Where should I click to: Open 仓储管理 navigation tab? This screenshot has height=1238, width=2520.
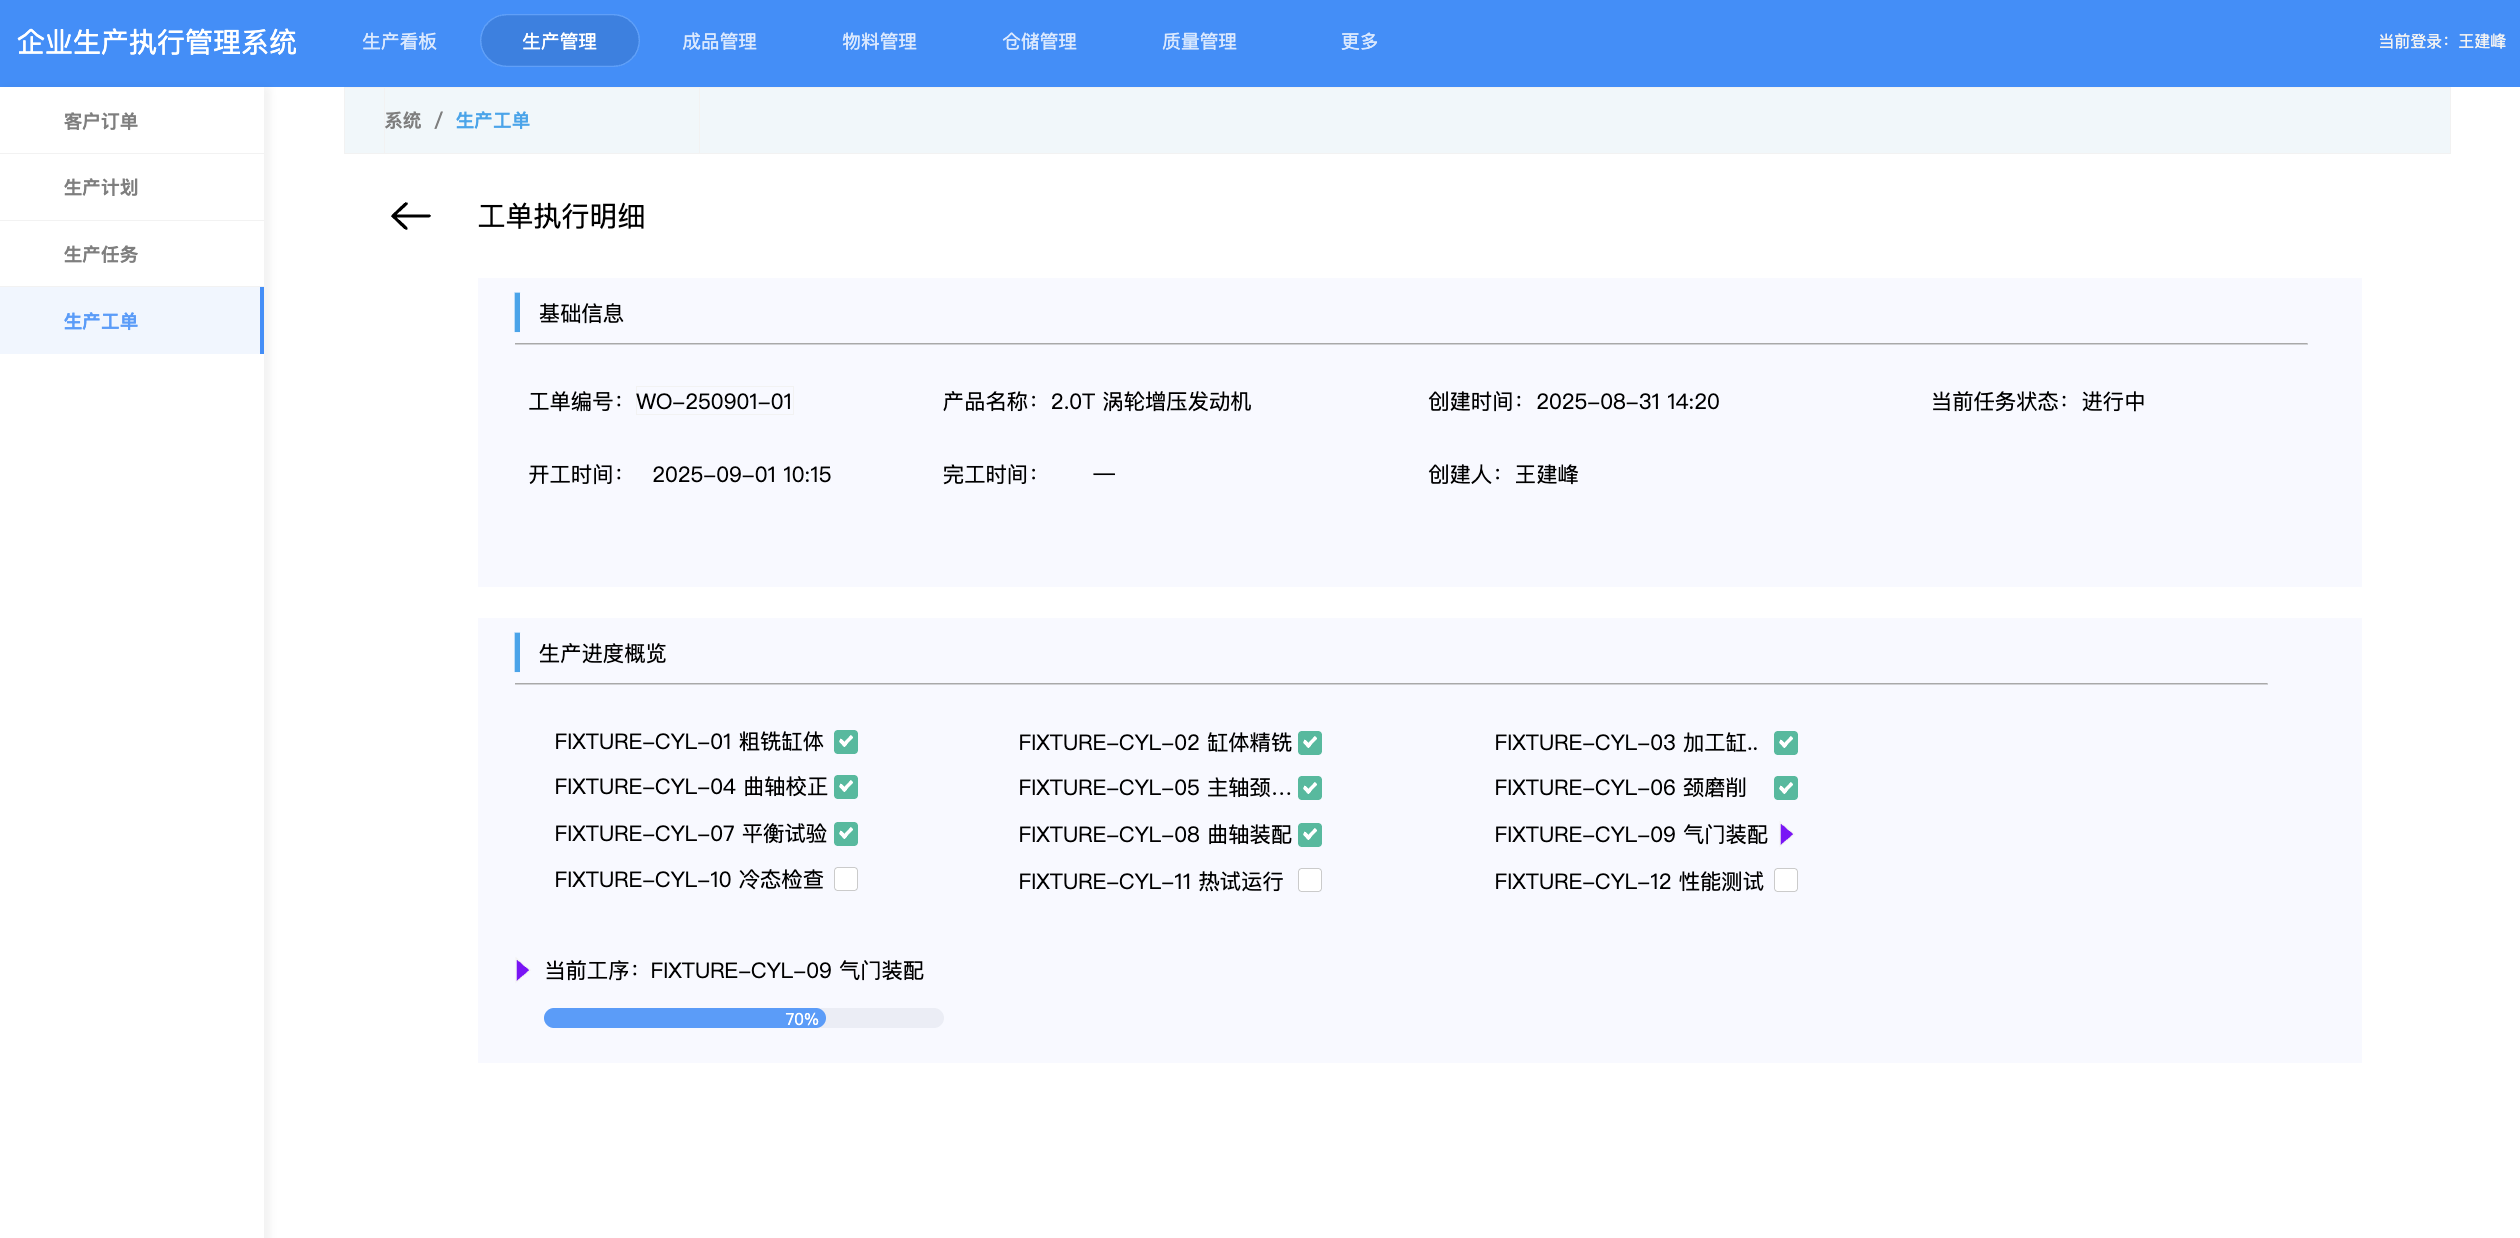pos(1039,41)
